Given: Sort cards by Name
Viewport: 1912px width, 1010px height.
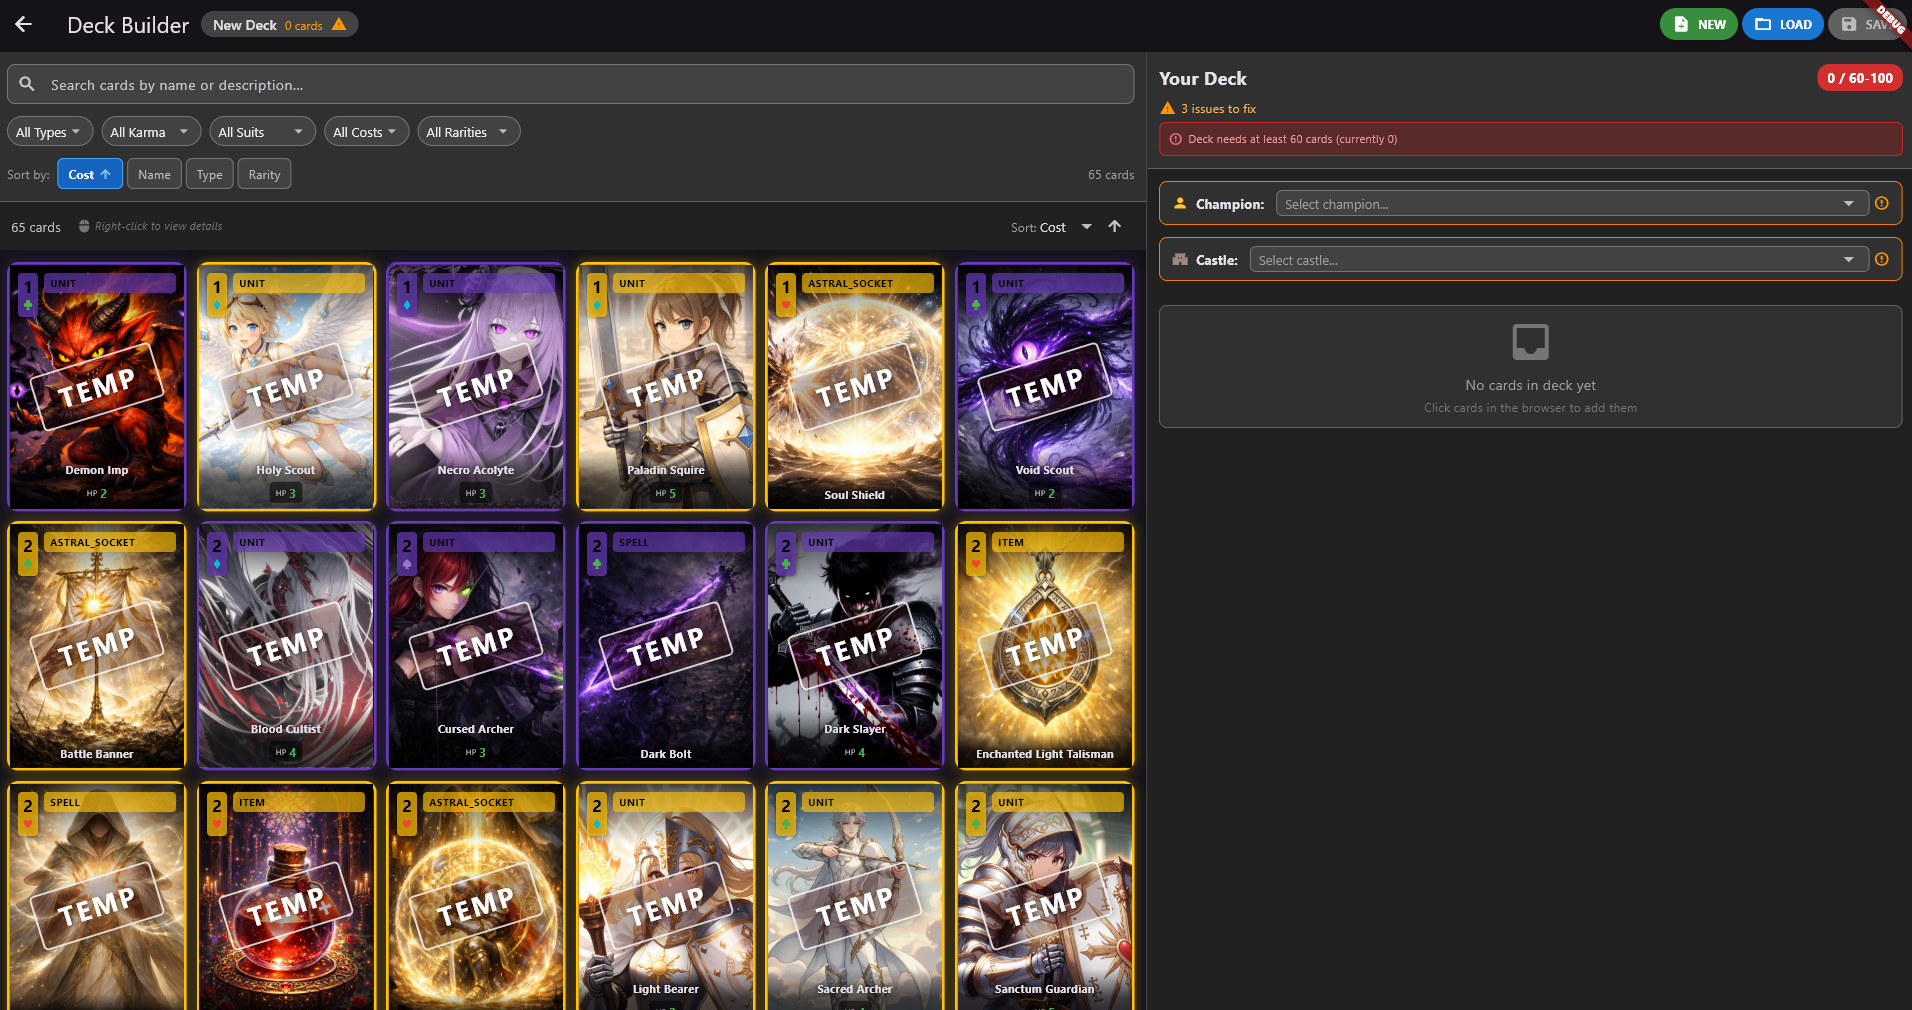Looking at the screenshot, I should click(154, 174).
